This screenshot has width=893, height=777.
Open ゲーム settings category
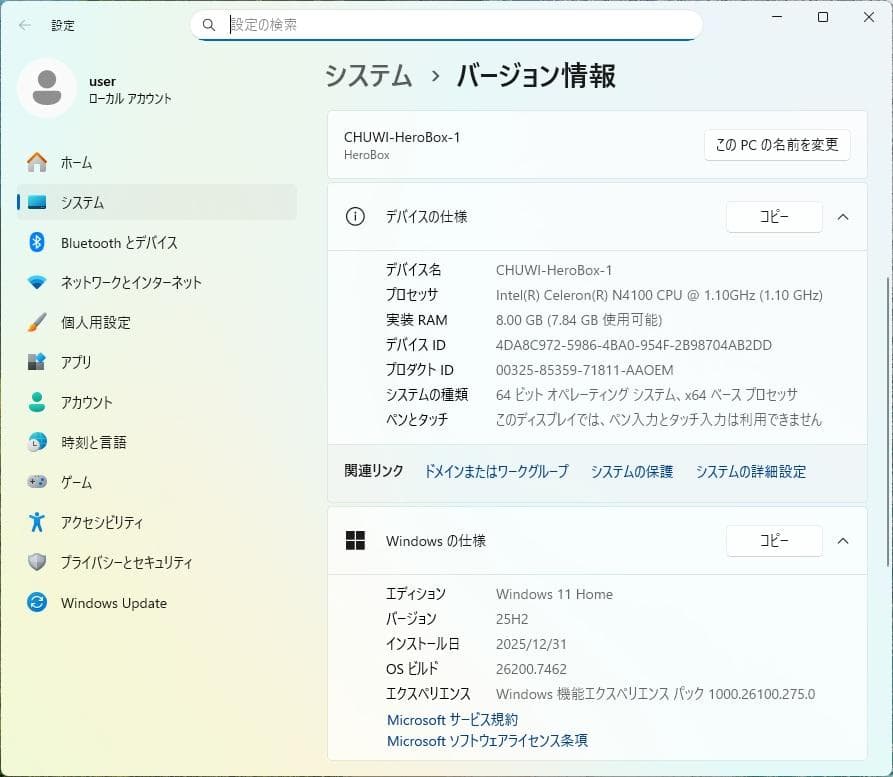click(157, 482)
